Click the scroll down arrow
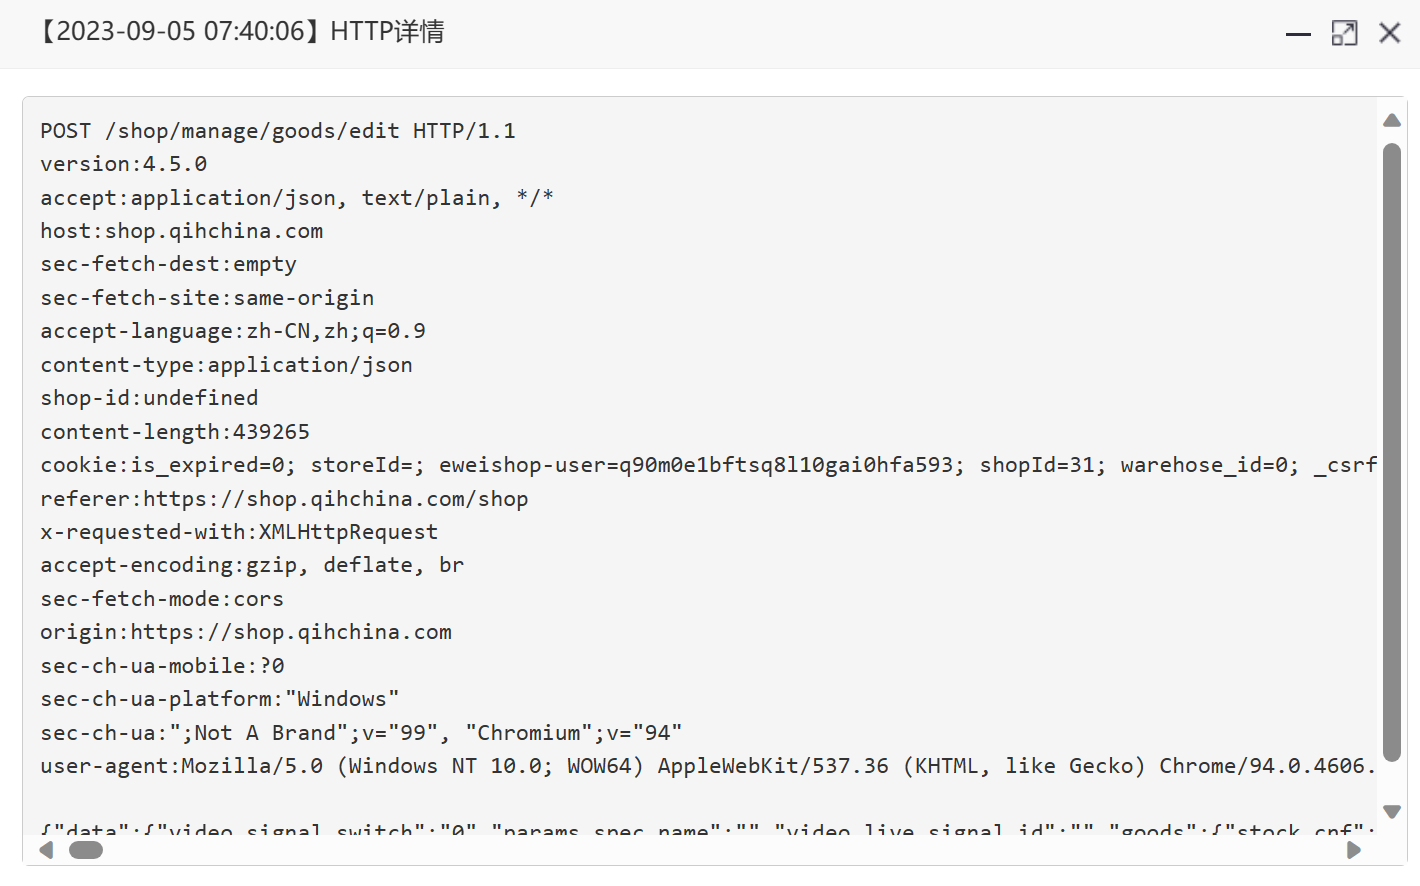The image size is (1420, 886). click(1392, 811)
